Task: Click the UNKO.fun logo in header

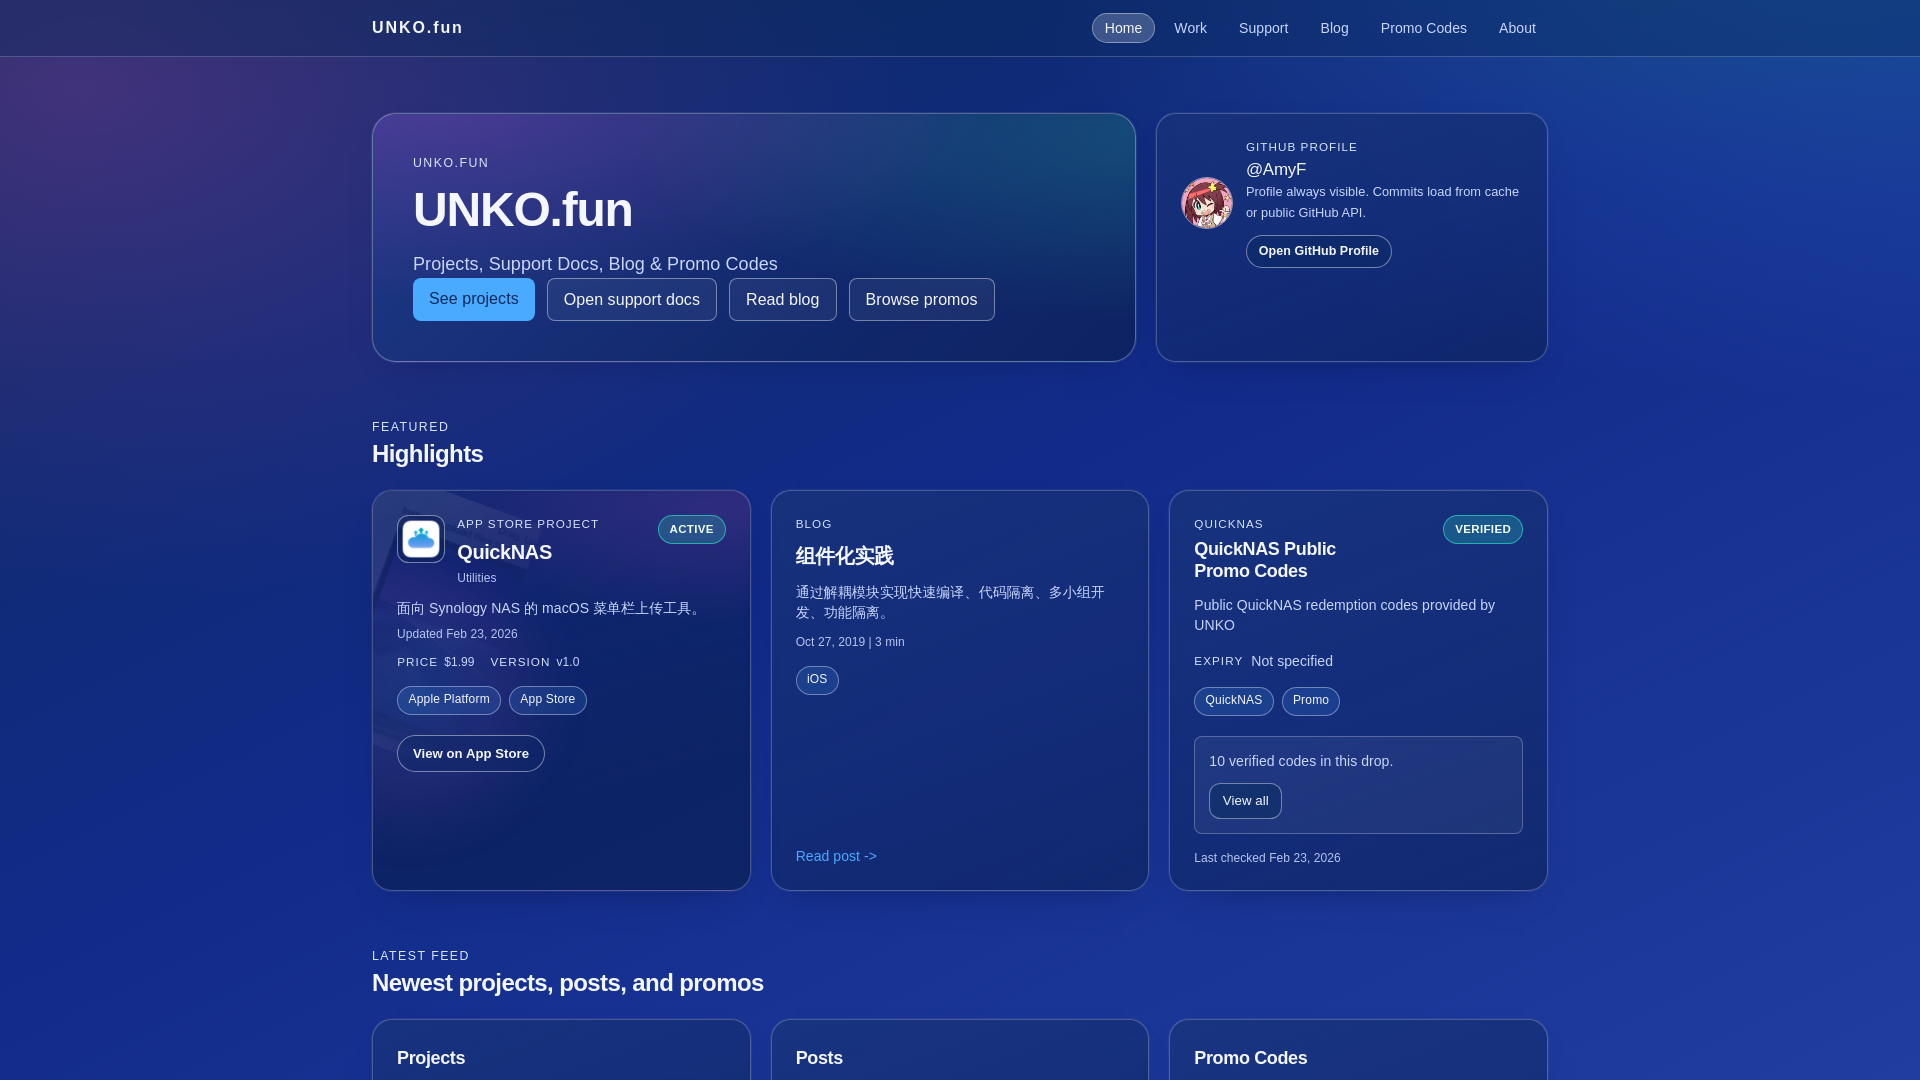Action: 417,28
